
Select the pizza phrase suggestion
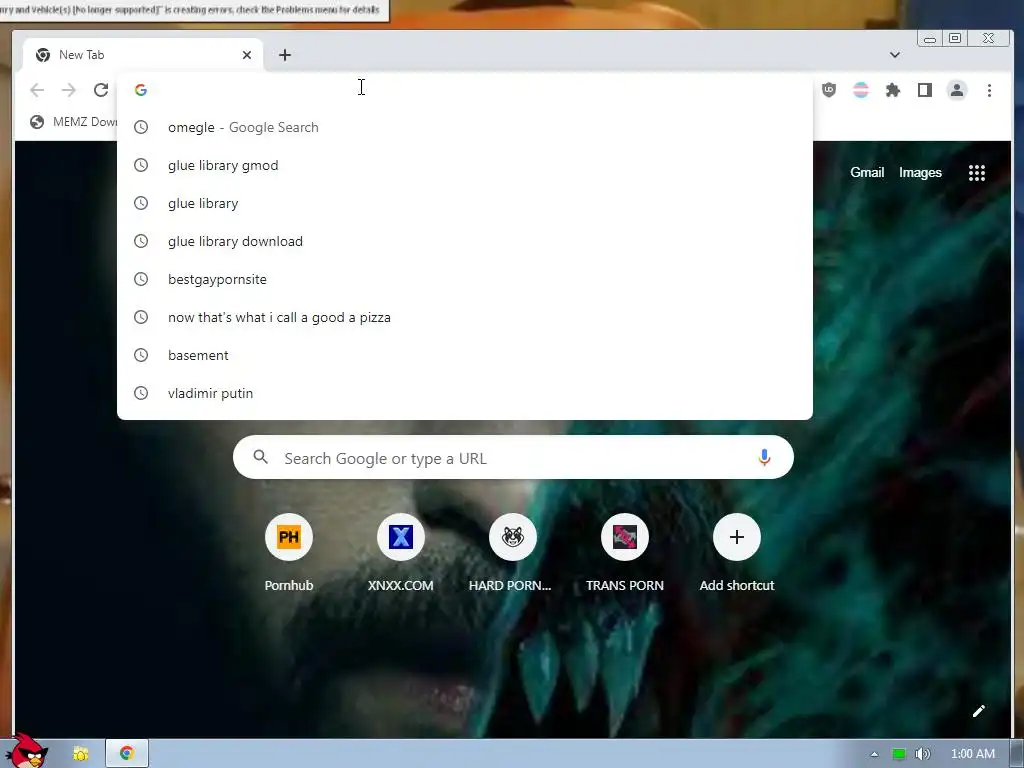point(465,317)
